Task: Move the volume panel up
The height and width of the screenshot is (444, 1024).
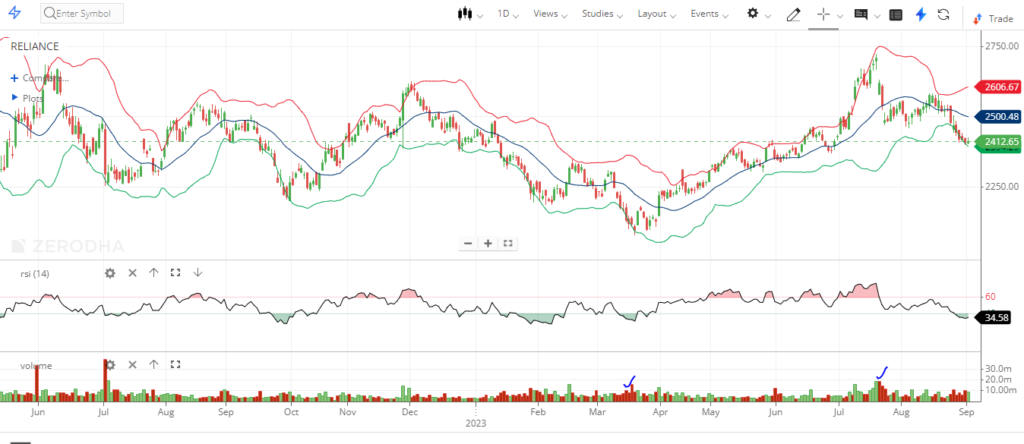Action: click(153, 365)
